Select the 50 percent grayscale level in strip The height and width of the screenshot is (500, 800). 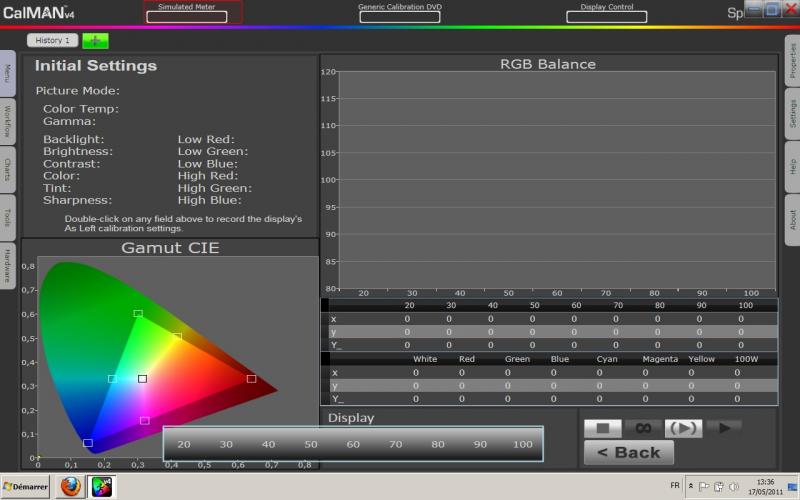point(311,444)
